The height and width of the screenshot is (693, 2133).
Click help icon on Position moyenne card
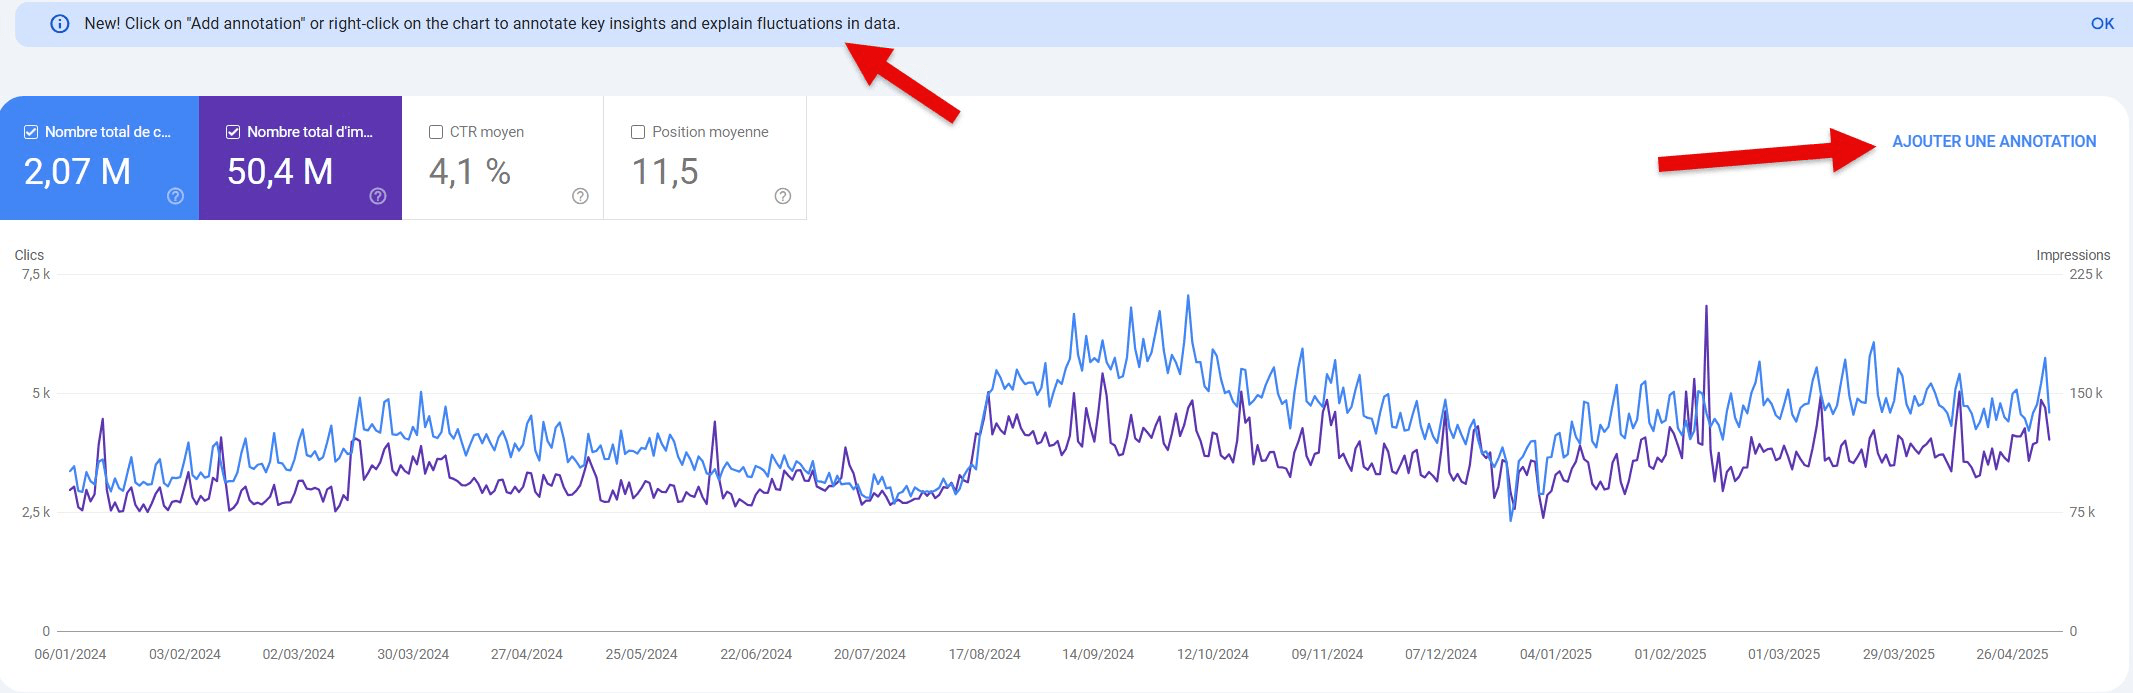coord(783,196)
